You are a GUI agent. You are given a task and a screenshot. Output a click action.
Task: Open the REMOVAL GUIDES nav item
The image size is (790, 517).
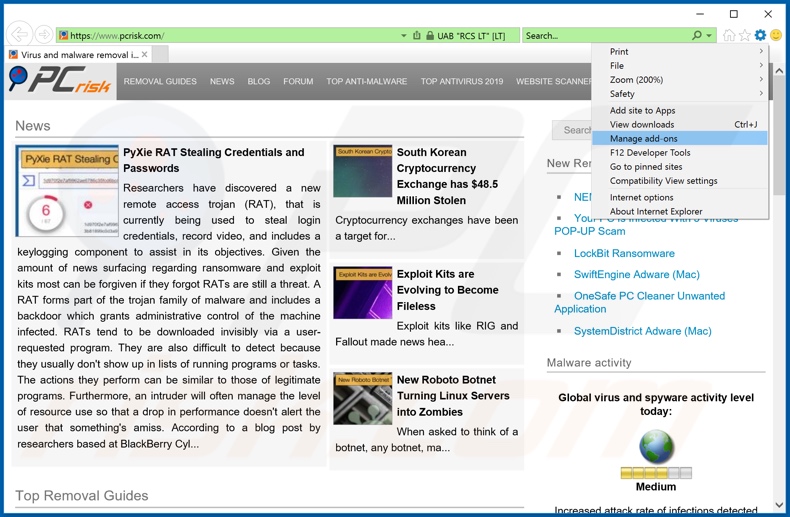pyautogui.click(x=160, y=81)
